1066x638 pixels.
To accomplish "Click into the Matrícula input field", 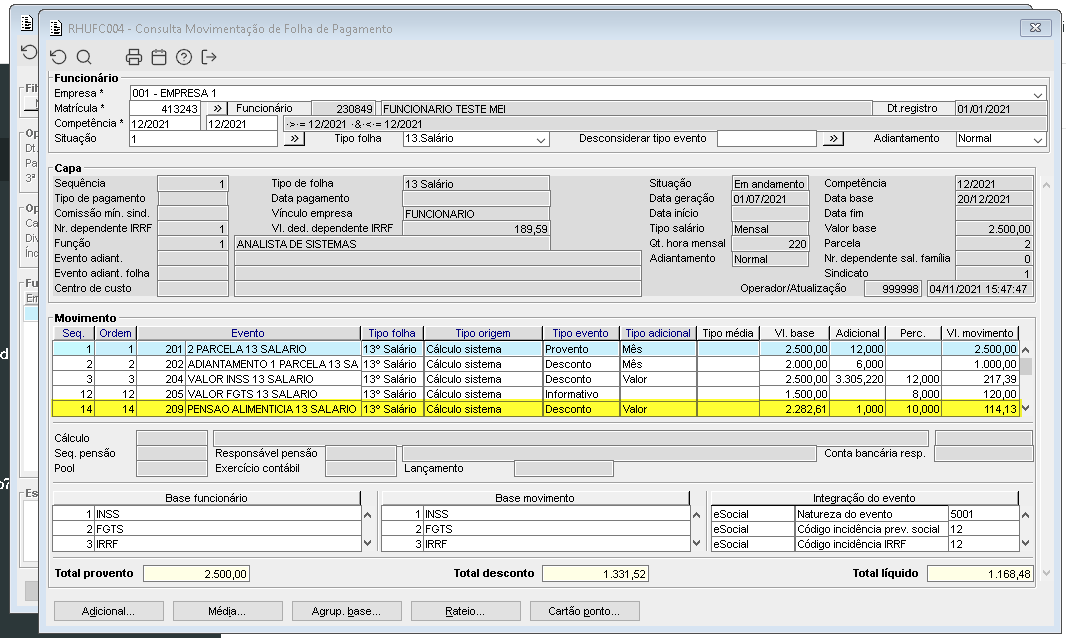I will click(x=165, y=108).
